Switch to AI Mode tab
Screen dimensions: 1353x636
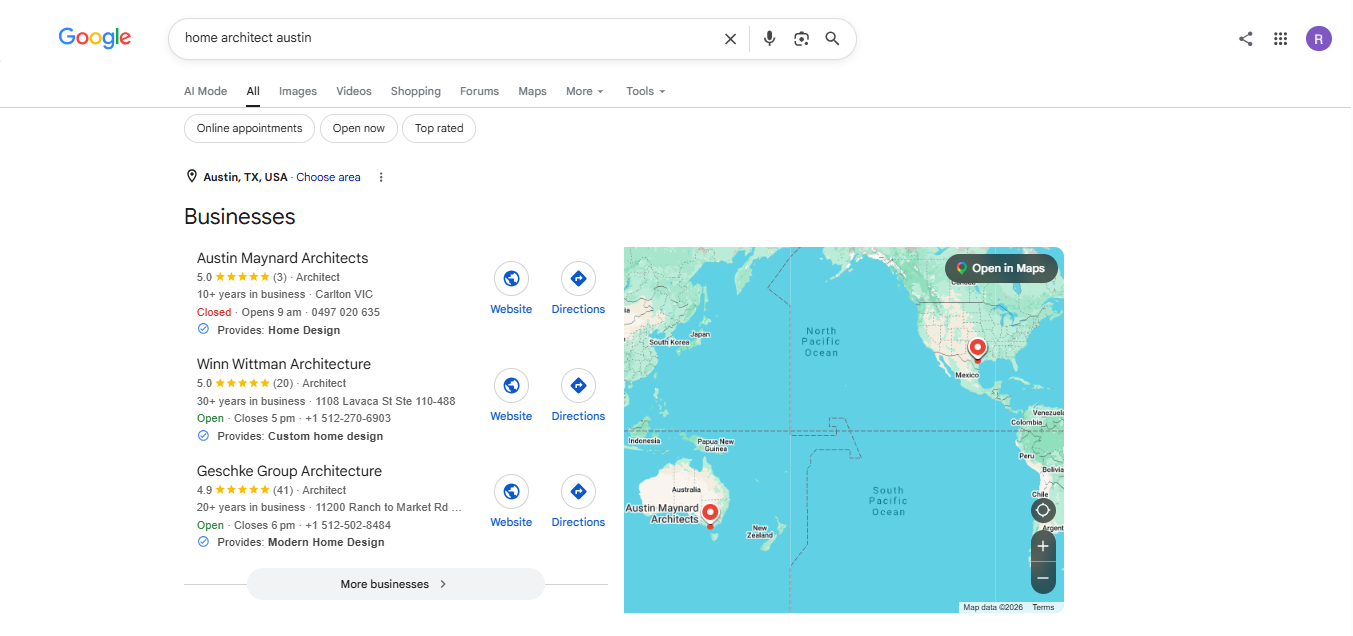coord(205,91)
